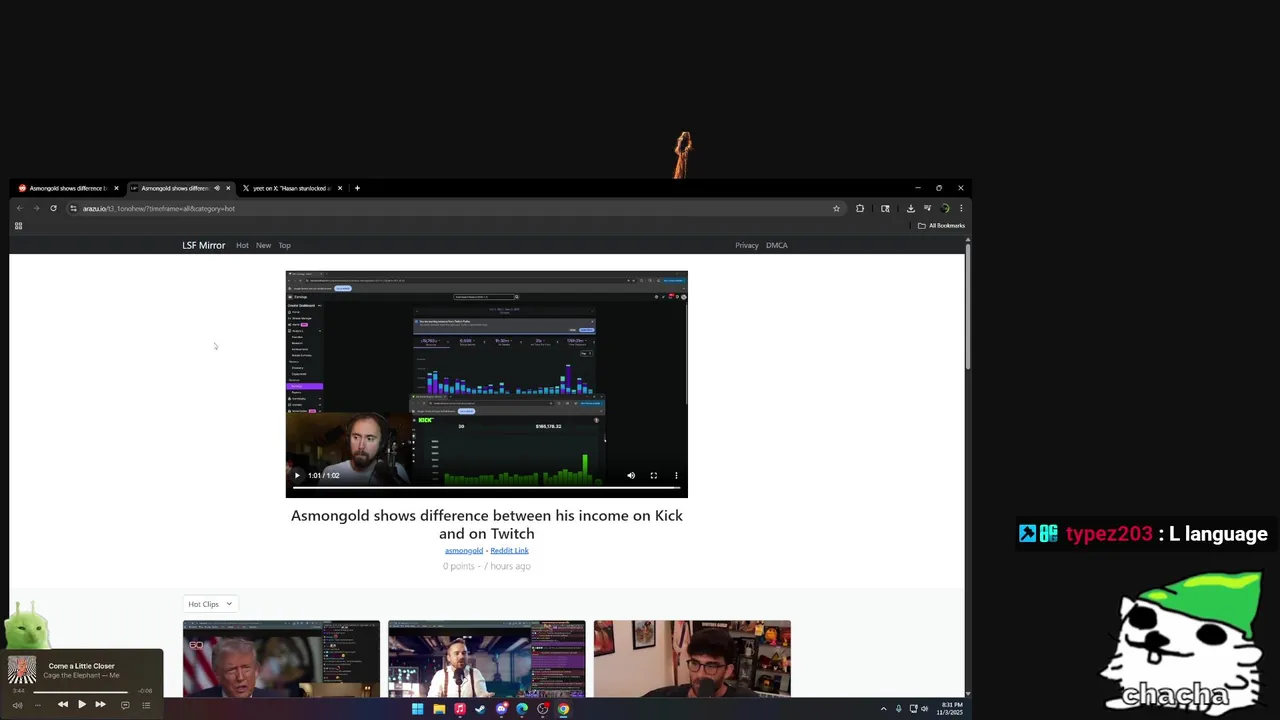Select the Hot nav item
1280x720 pixels.
click(242, 245)
